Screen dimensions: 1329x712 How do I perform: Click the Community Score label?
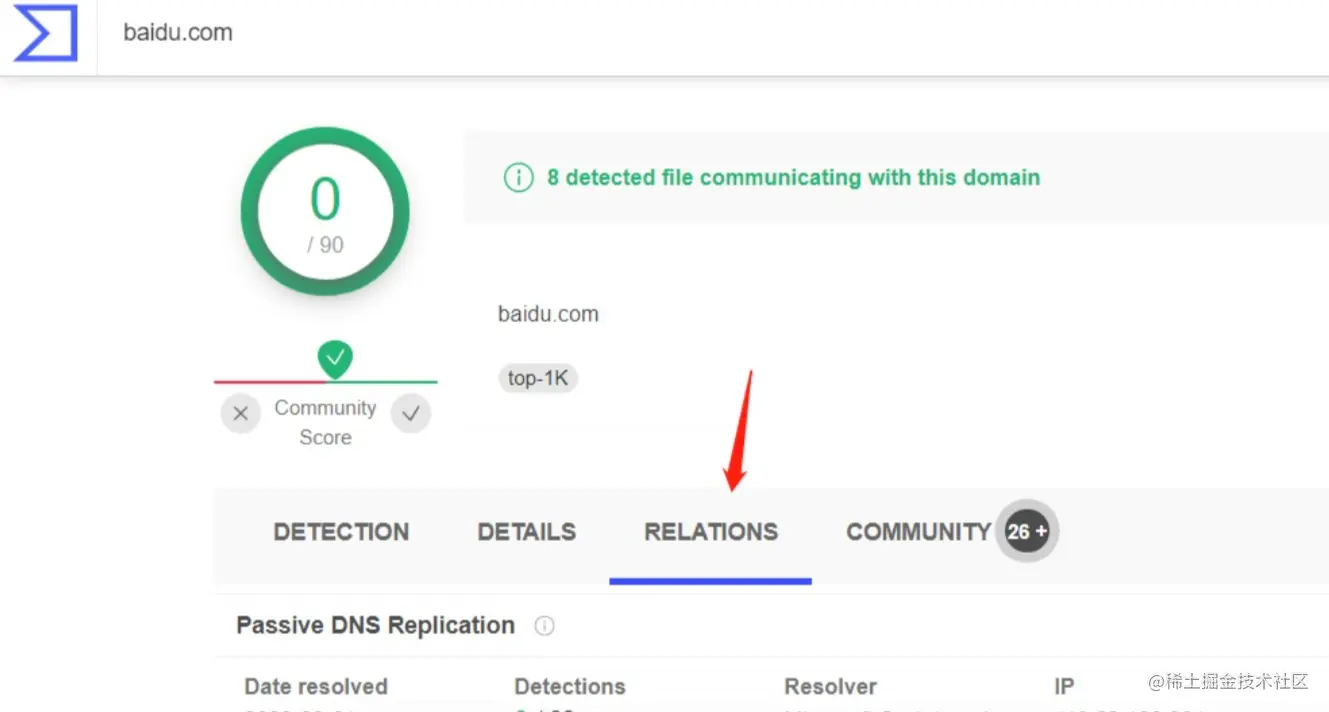(x=325, y=422)
